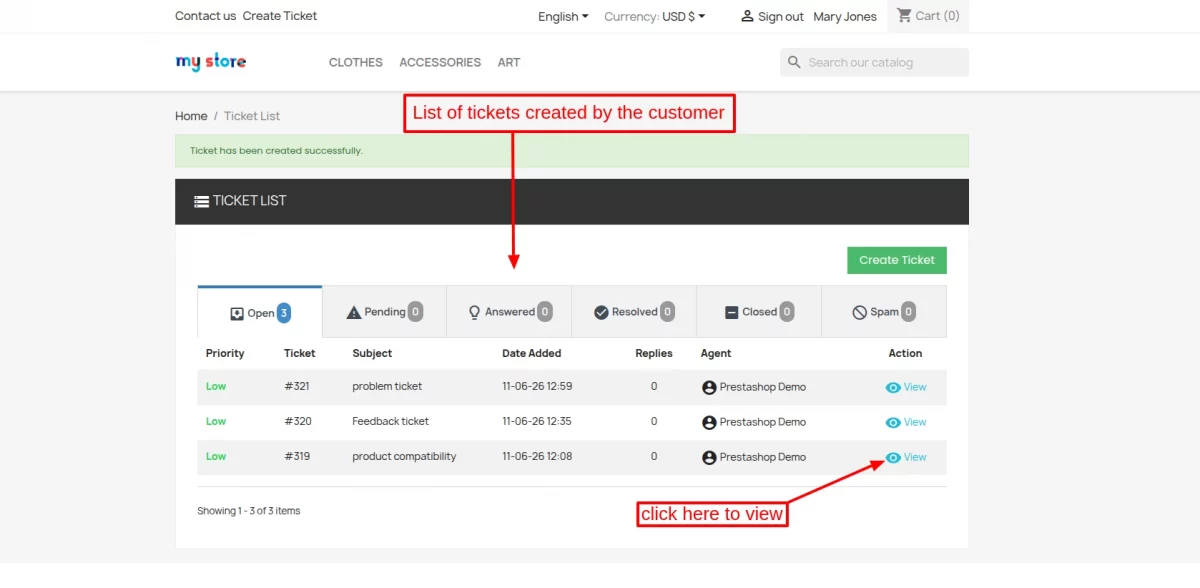Click 'Showing 1 - 3 of 3 items' text

249,511
